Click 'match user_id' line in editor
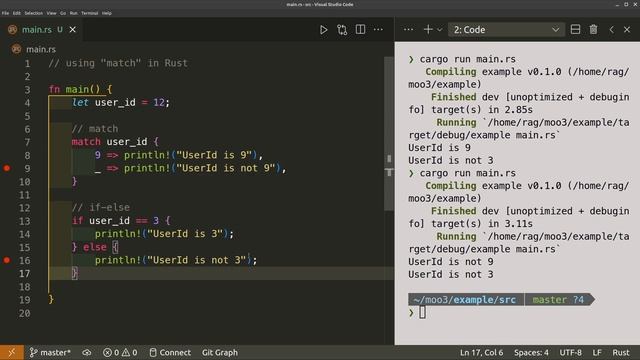The height and width of the screenshot is (360, 640). pos(115,142)
